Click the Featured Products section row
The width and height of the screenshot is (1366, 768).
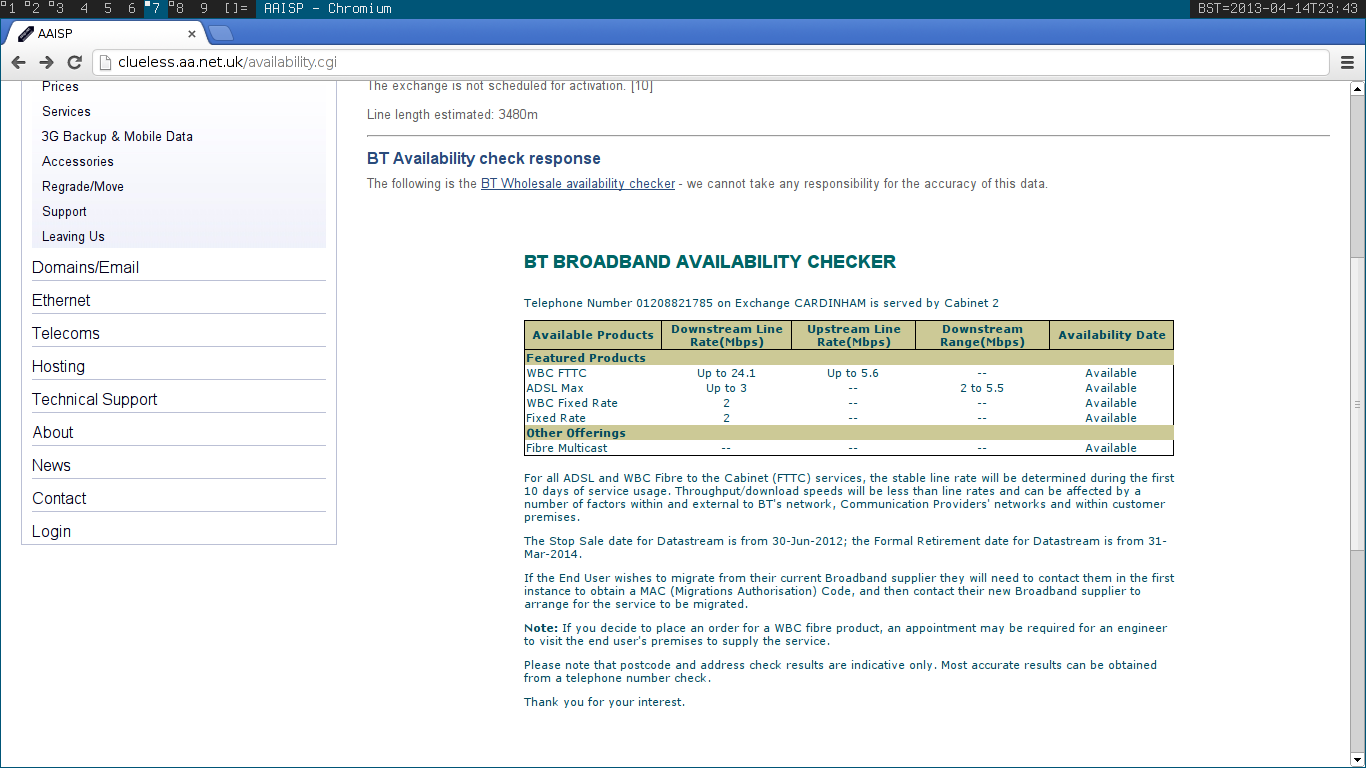pos(849,358)
